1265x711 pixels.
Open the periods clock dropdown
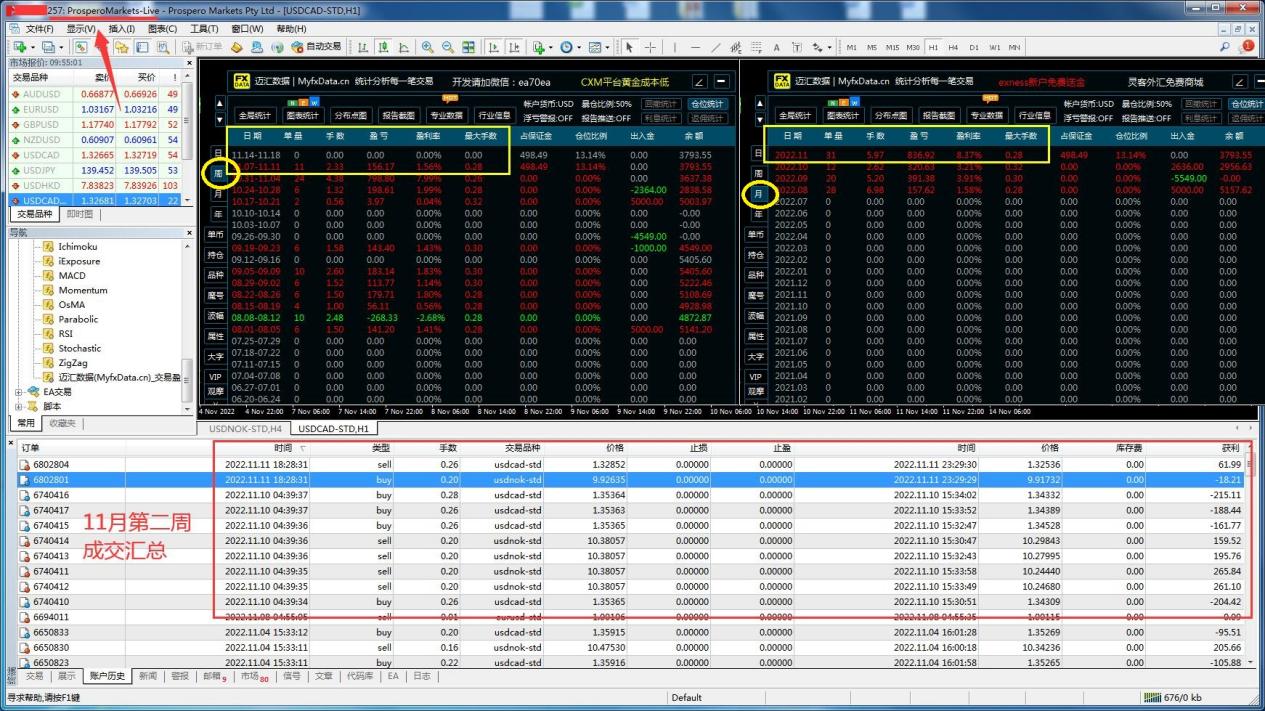coord(570,47)
